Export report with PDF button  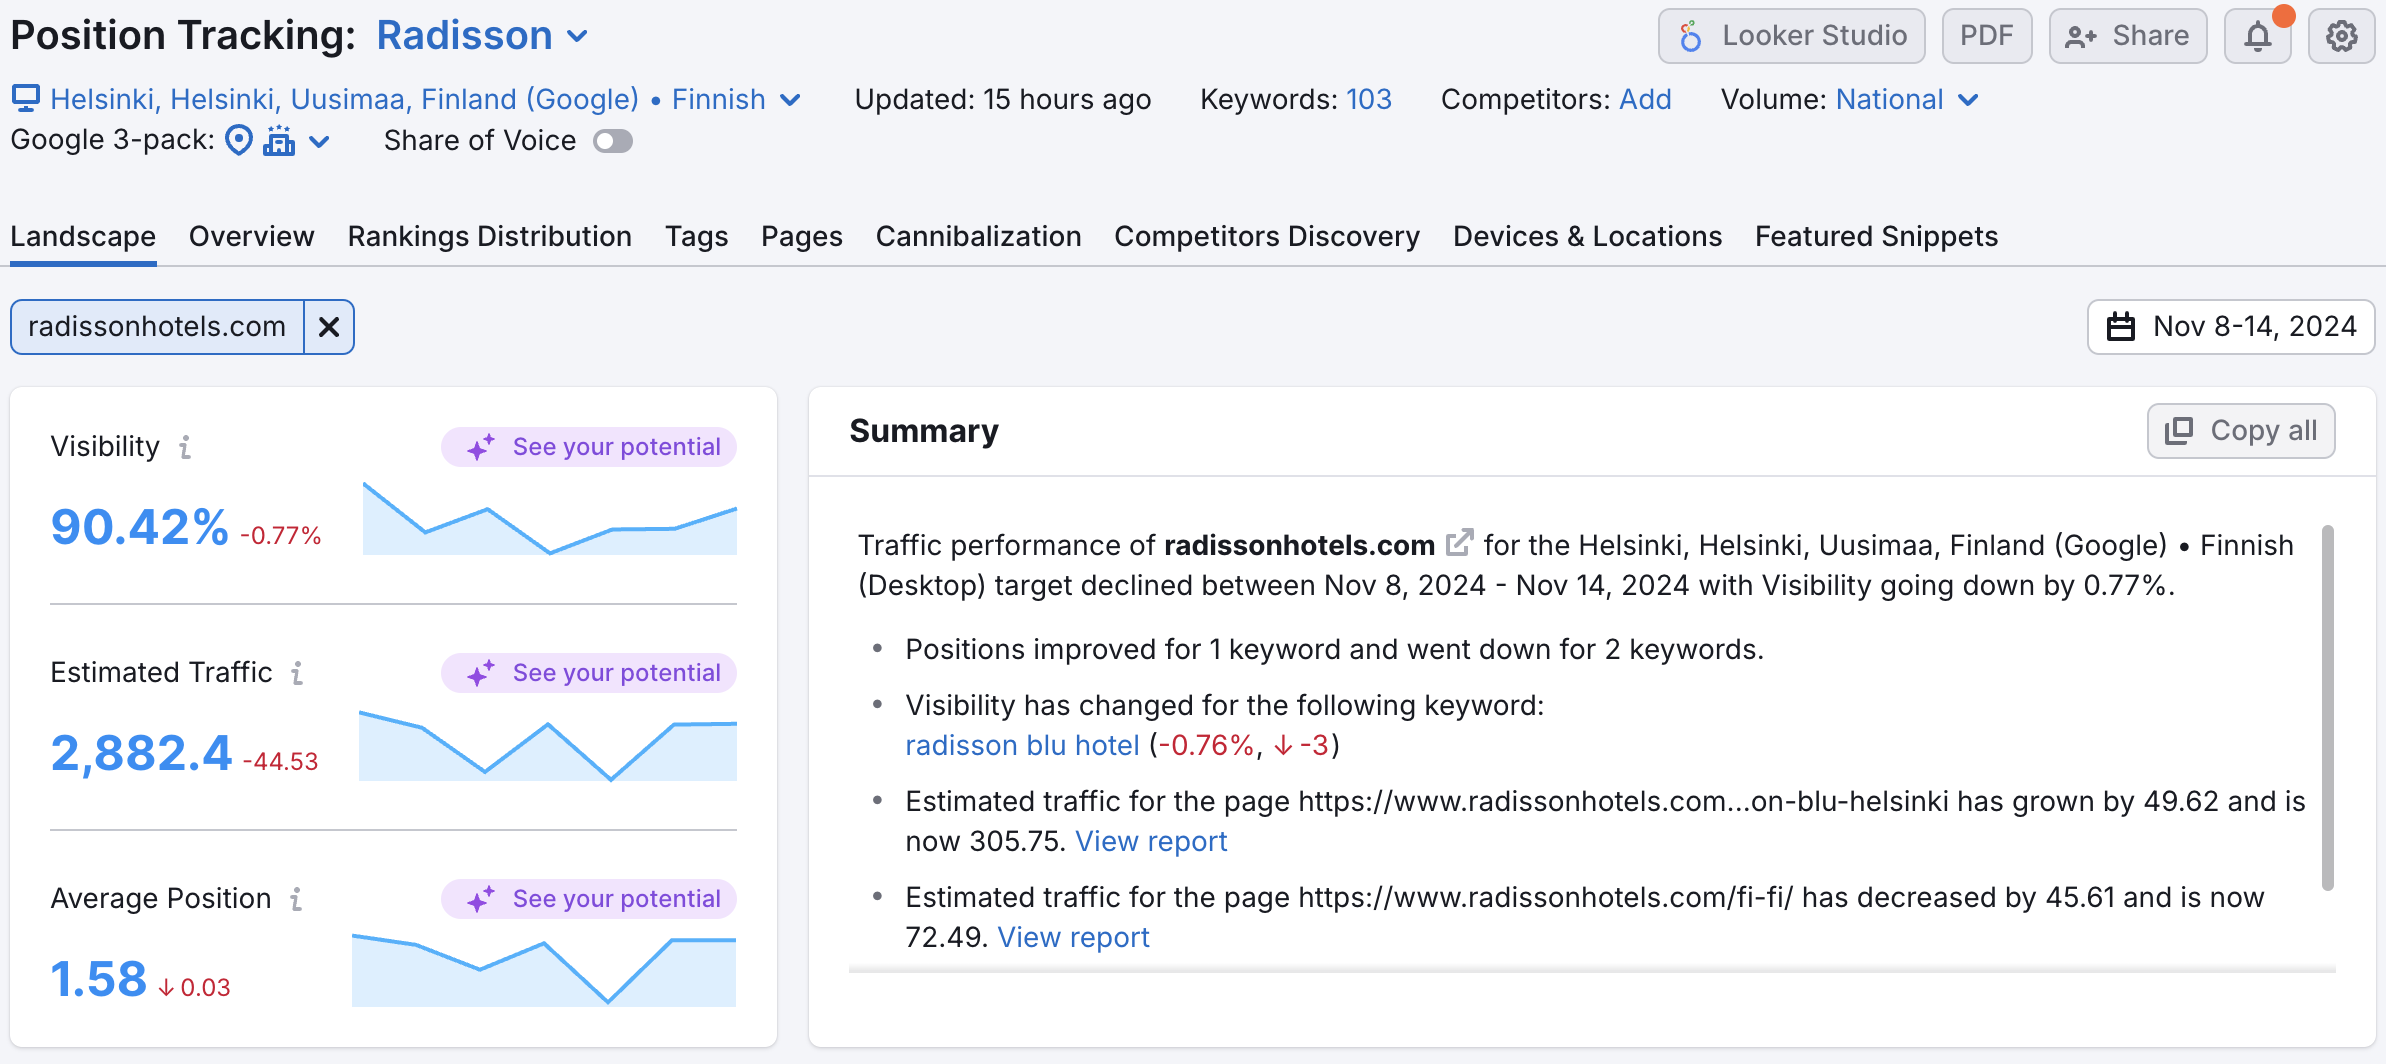[x=1986, y=36]
